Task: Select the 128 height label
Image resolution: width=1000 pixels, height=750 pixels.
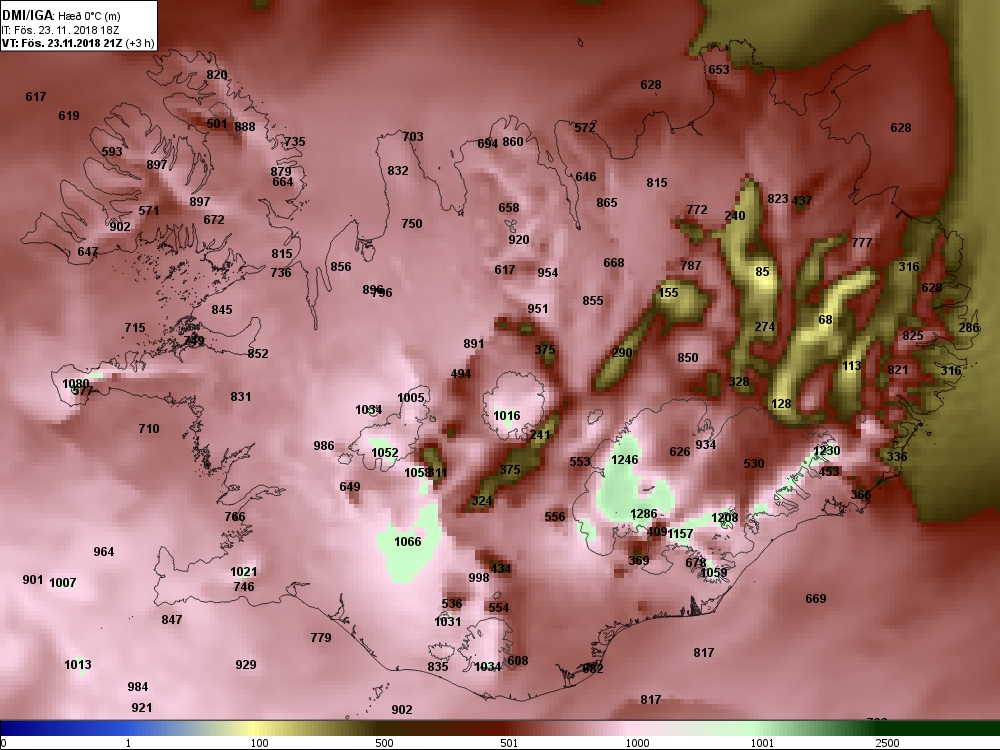Action: [781, 404]
